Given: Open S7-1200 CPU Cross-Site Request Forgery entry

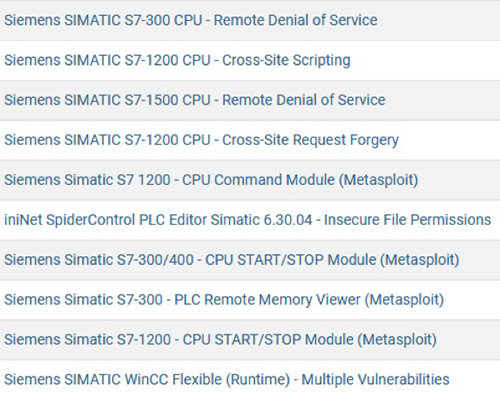Looking at the screenshot, I should pos(201,140).
